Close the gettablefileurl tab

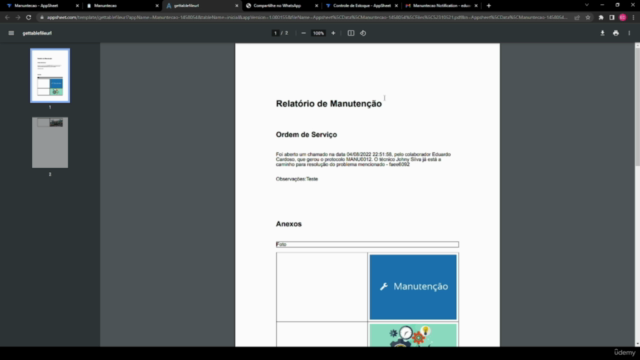[237, 6]
